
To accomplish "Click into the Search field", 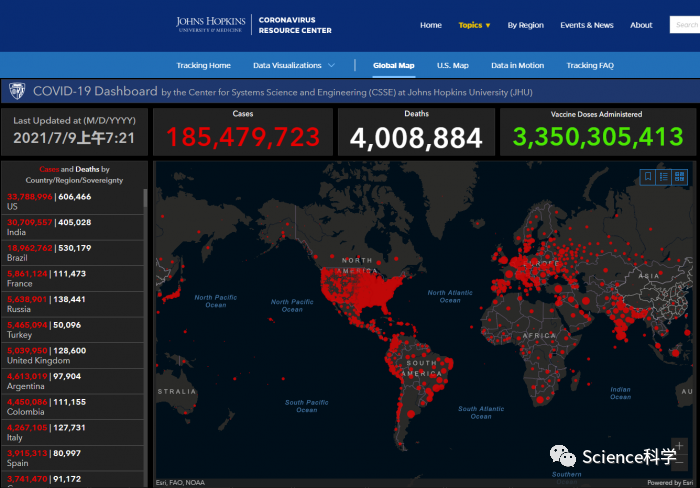I will pyautogui.click(x=685, y=25).
